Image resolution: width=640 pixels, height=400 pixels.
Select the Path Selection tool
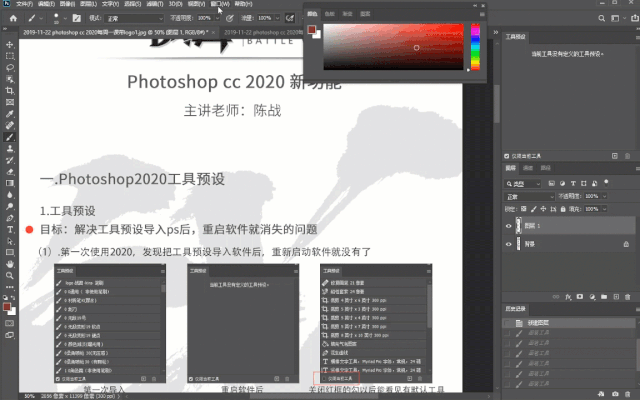pyautogui.click(x=10, y=241)
